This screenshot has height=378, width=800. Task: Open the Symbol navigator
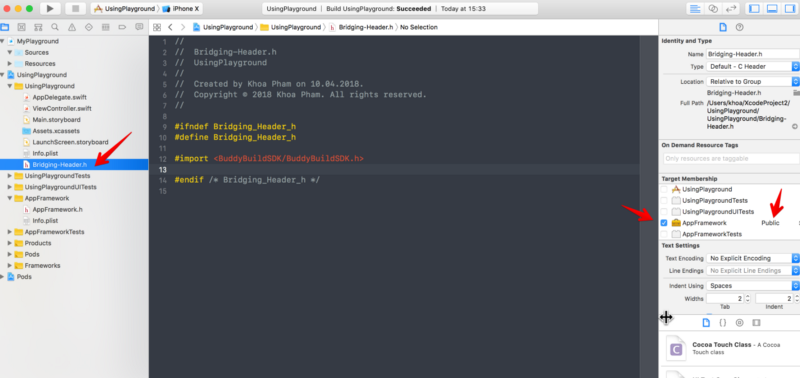click(38, 27)
